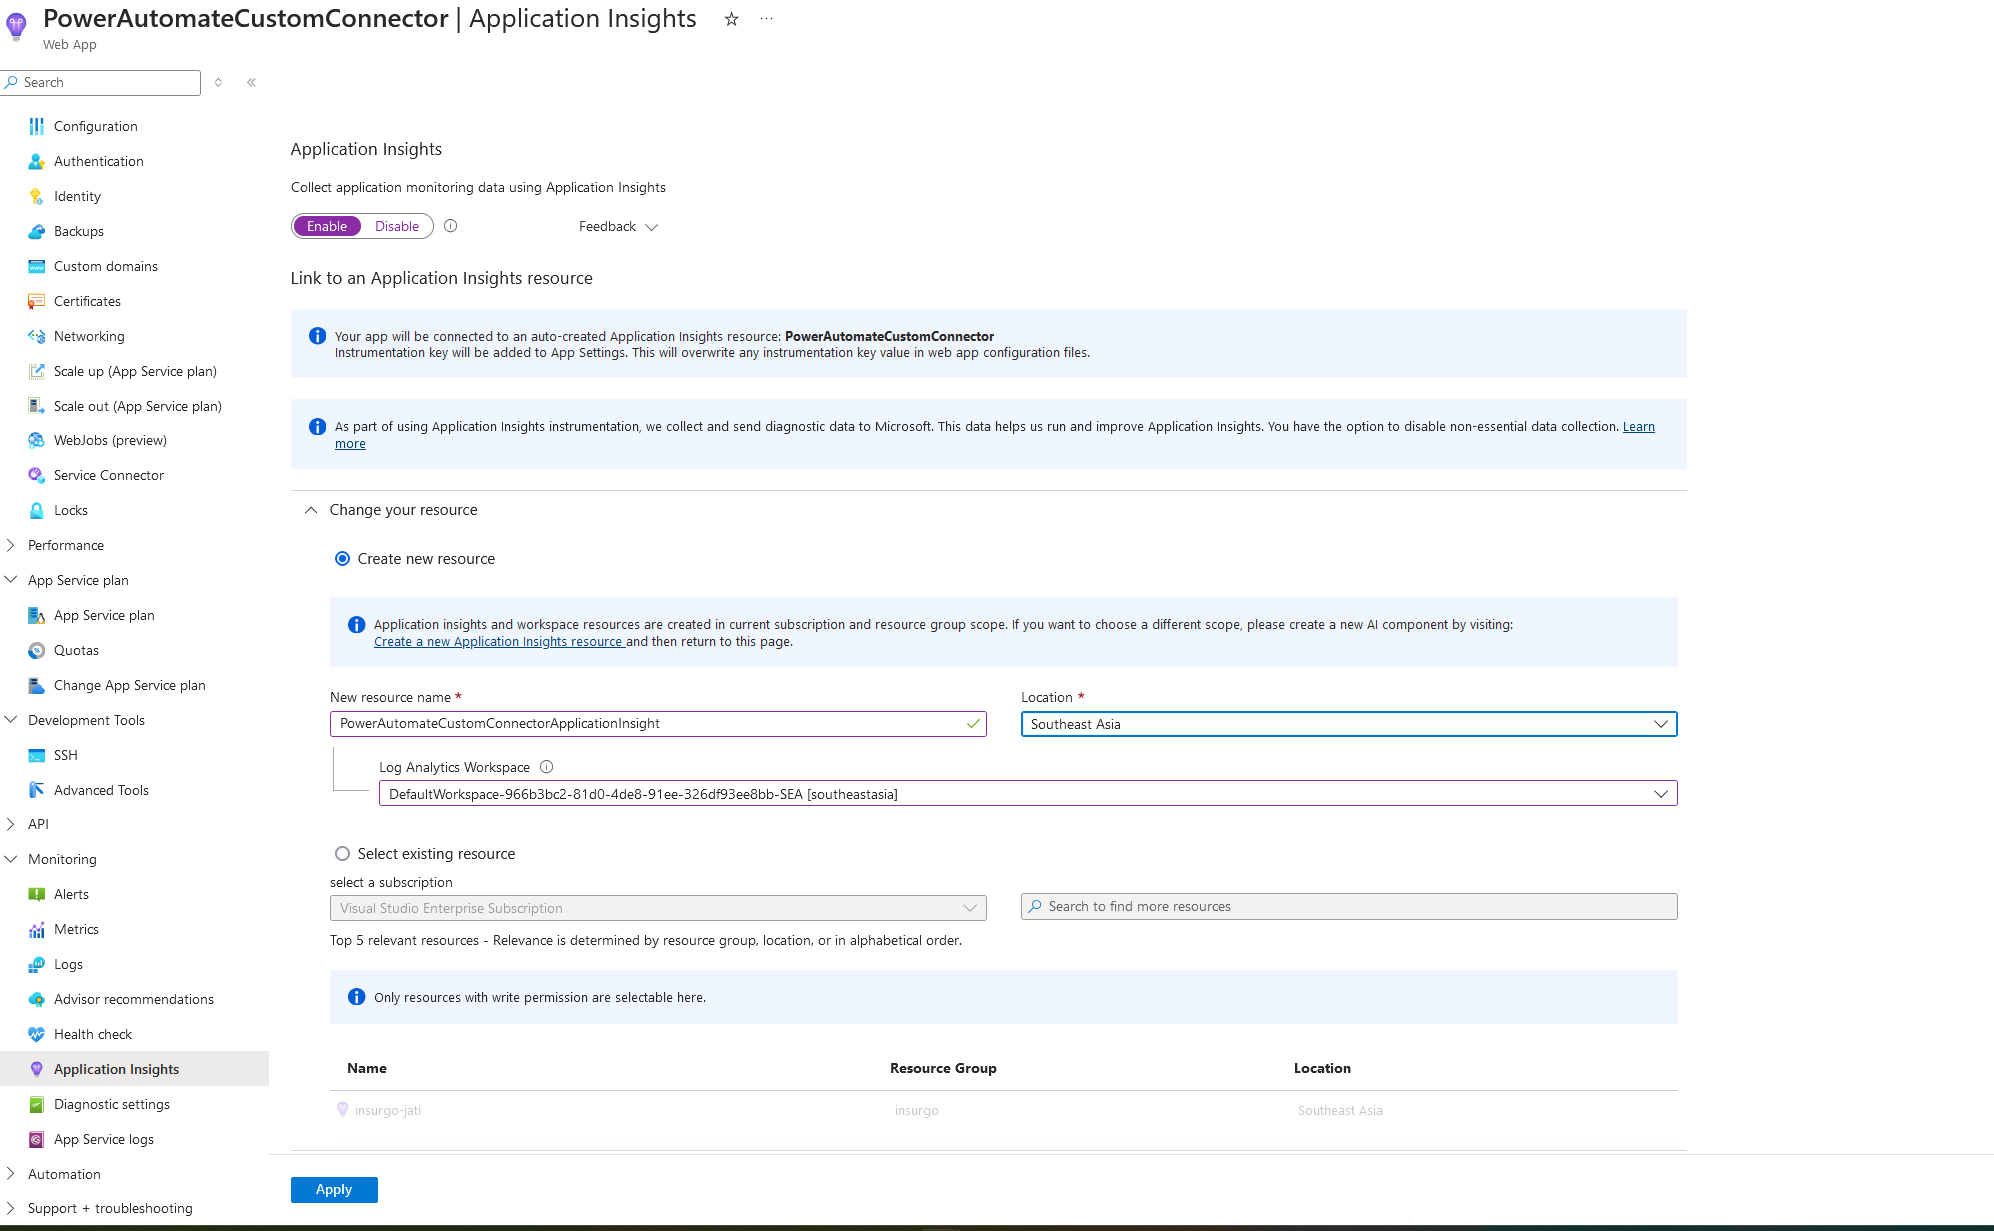Click the info icon next to Enable/Disable
Screen dimensions: 1994x1231
(x=451, y=226)
